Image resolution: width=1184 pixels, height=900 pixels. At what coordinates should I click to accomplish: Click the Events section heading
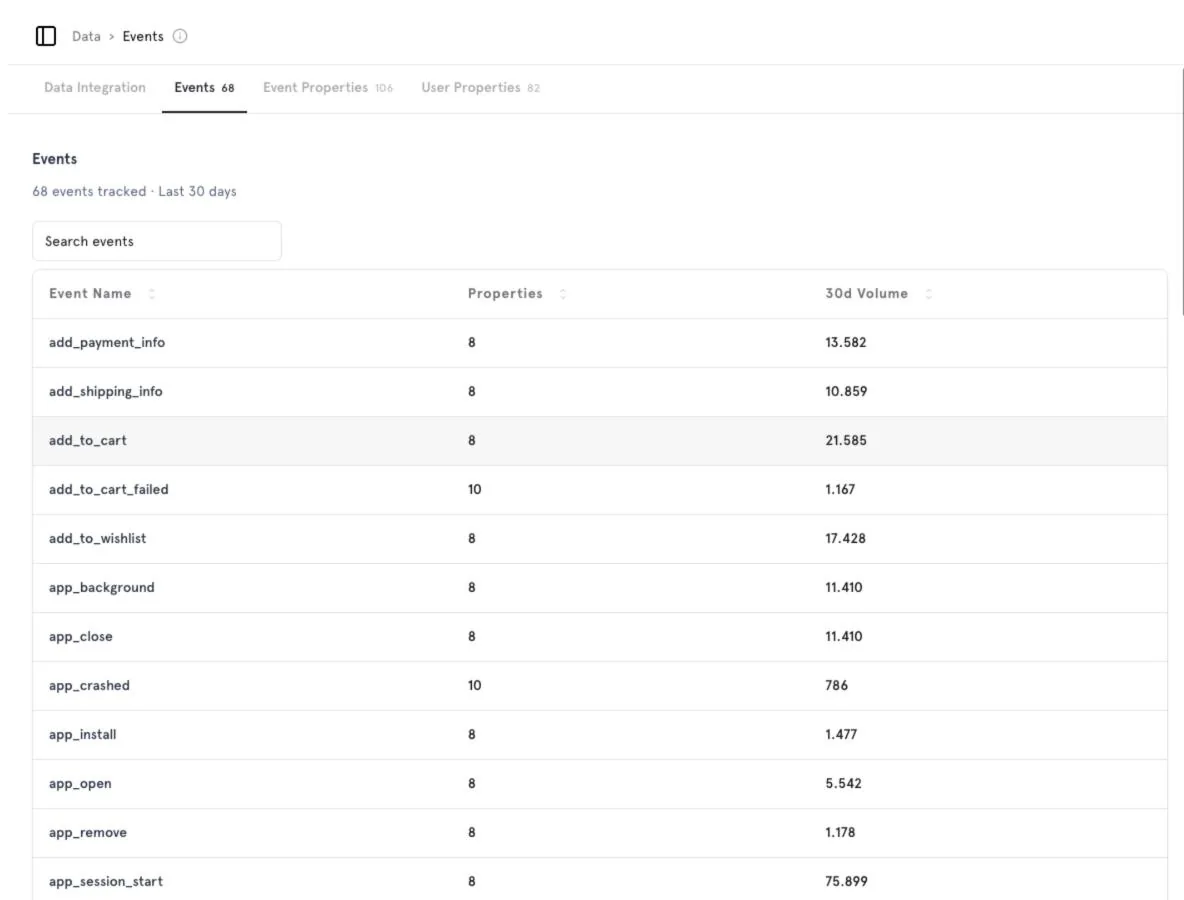pyautogui.click(x=54, y=159)
